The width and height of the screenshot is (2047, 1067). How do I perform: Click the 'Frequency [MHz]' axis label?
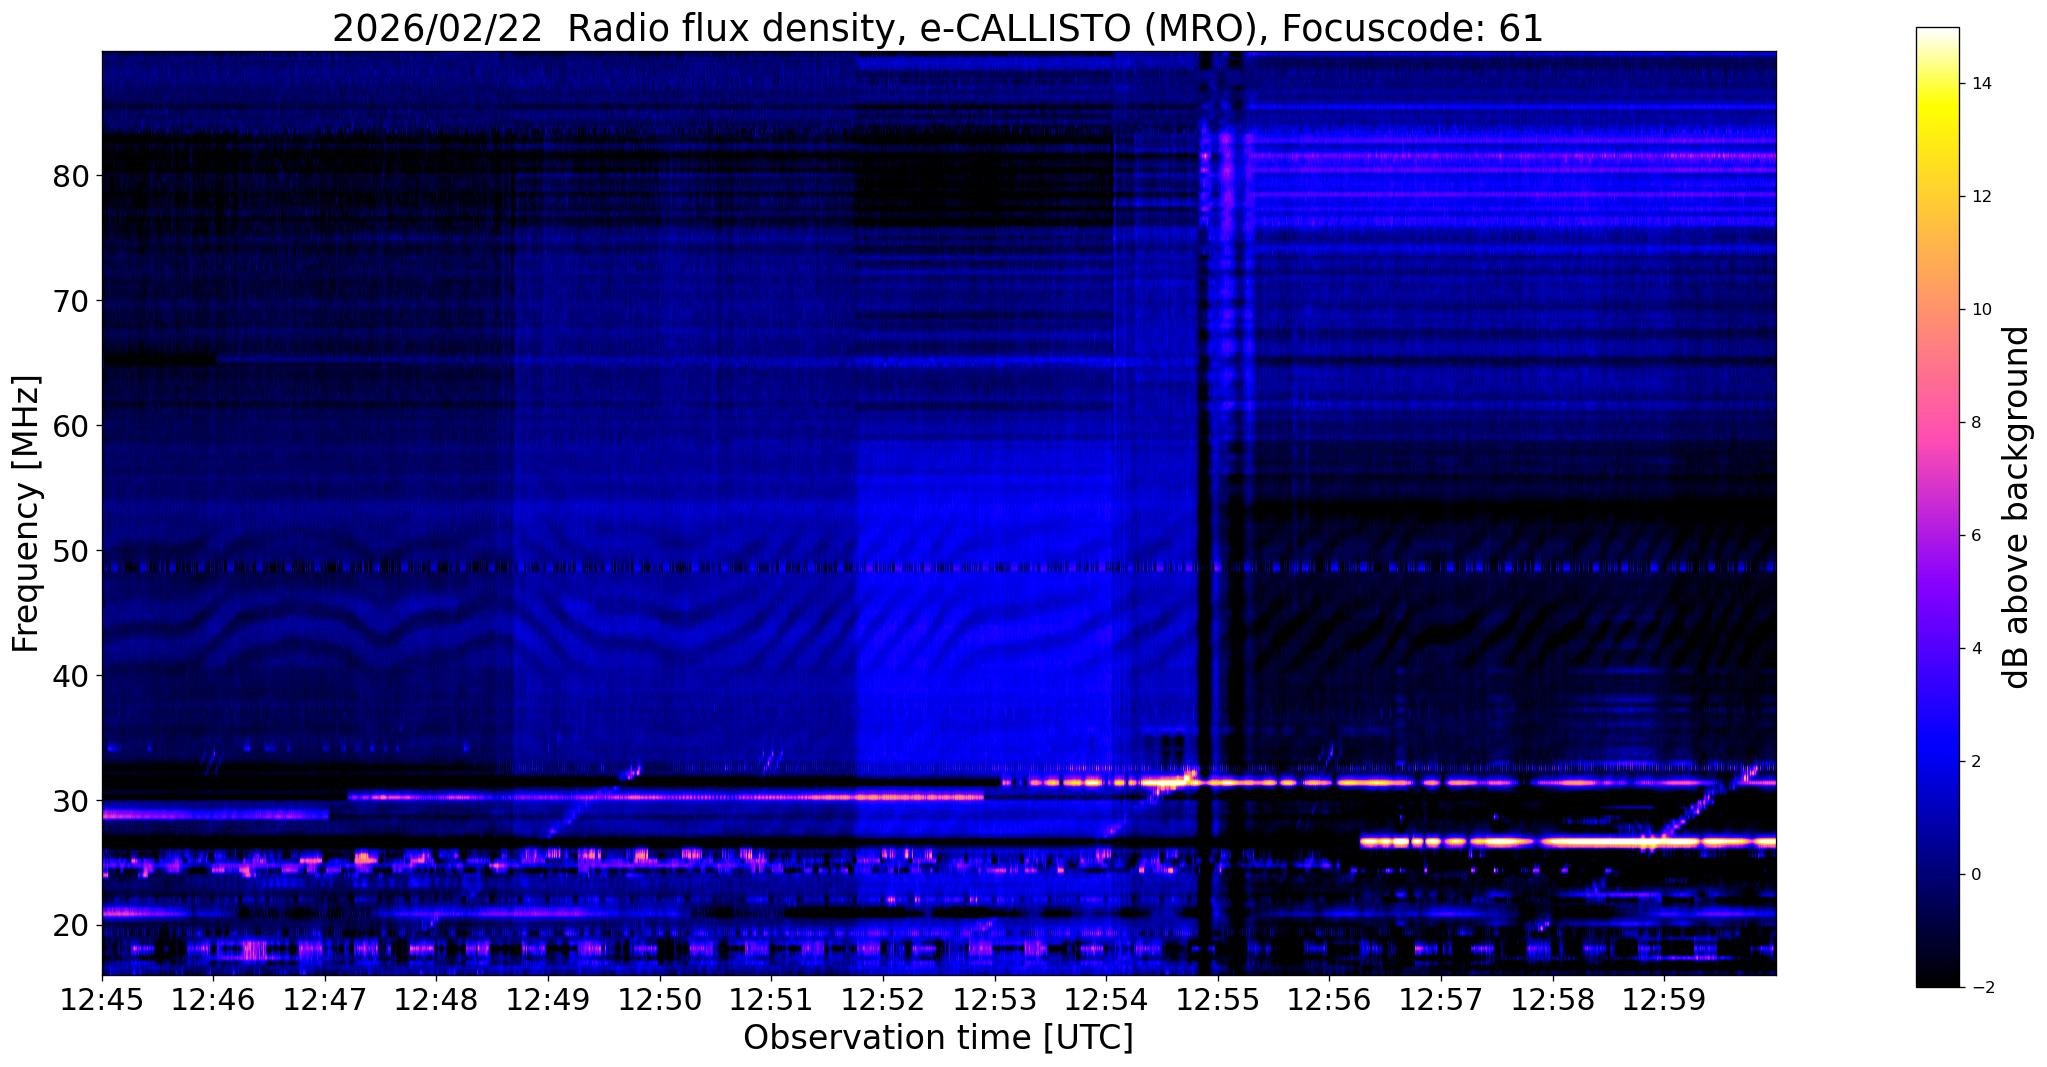27,514
